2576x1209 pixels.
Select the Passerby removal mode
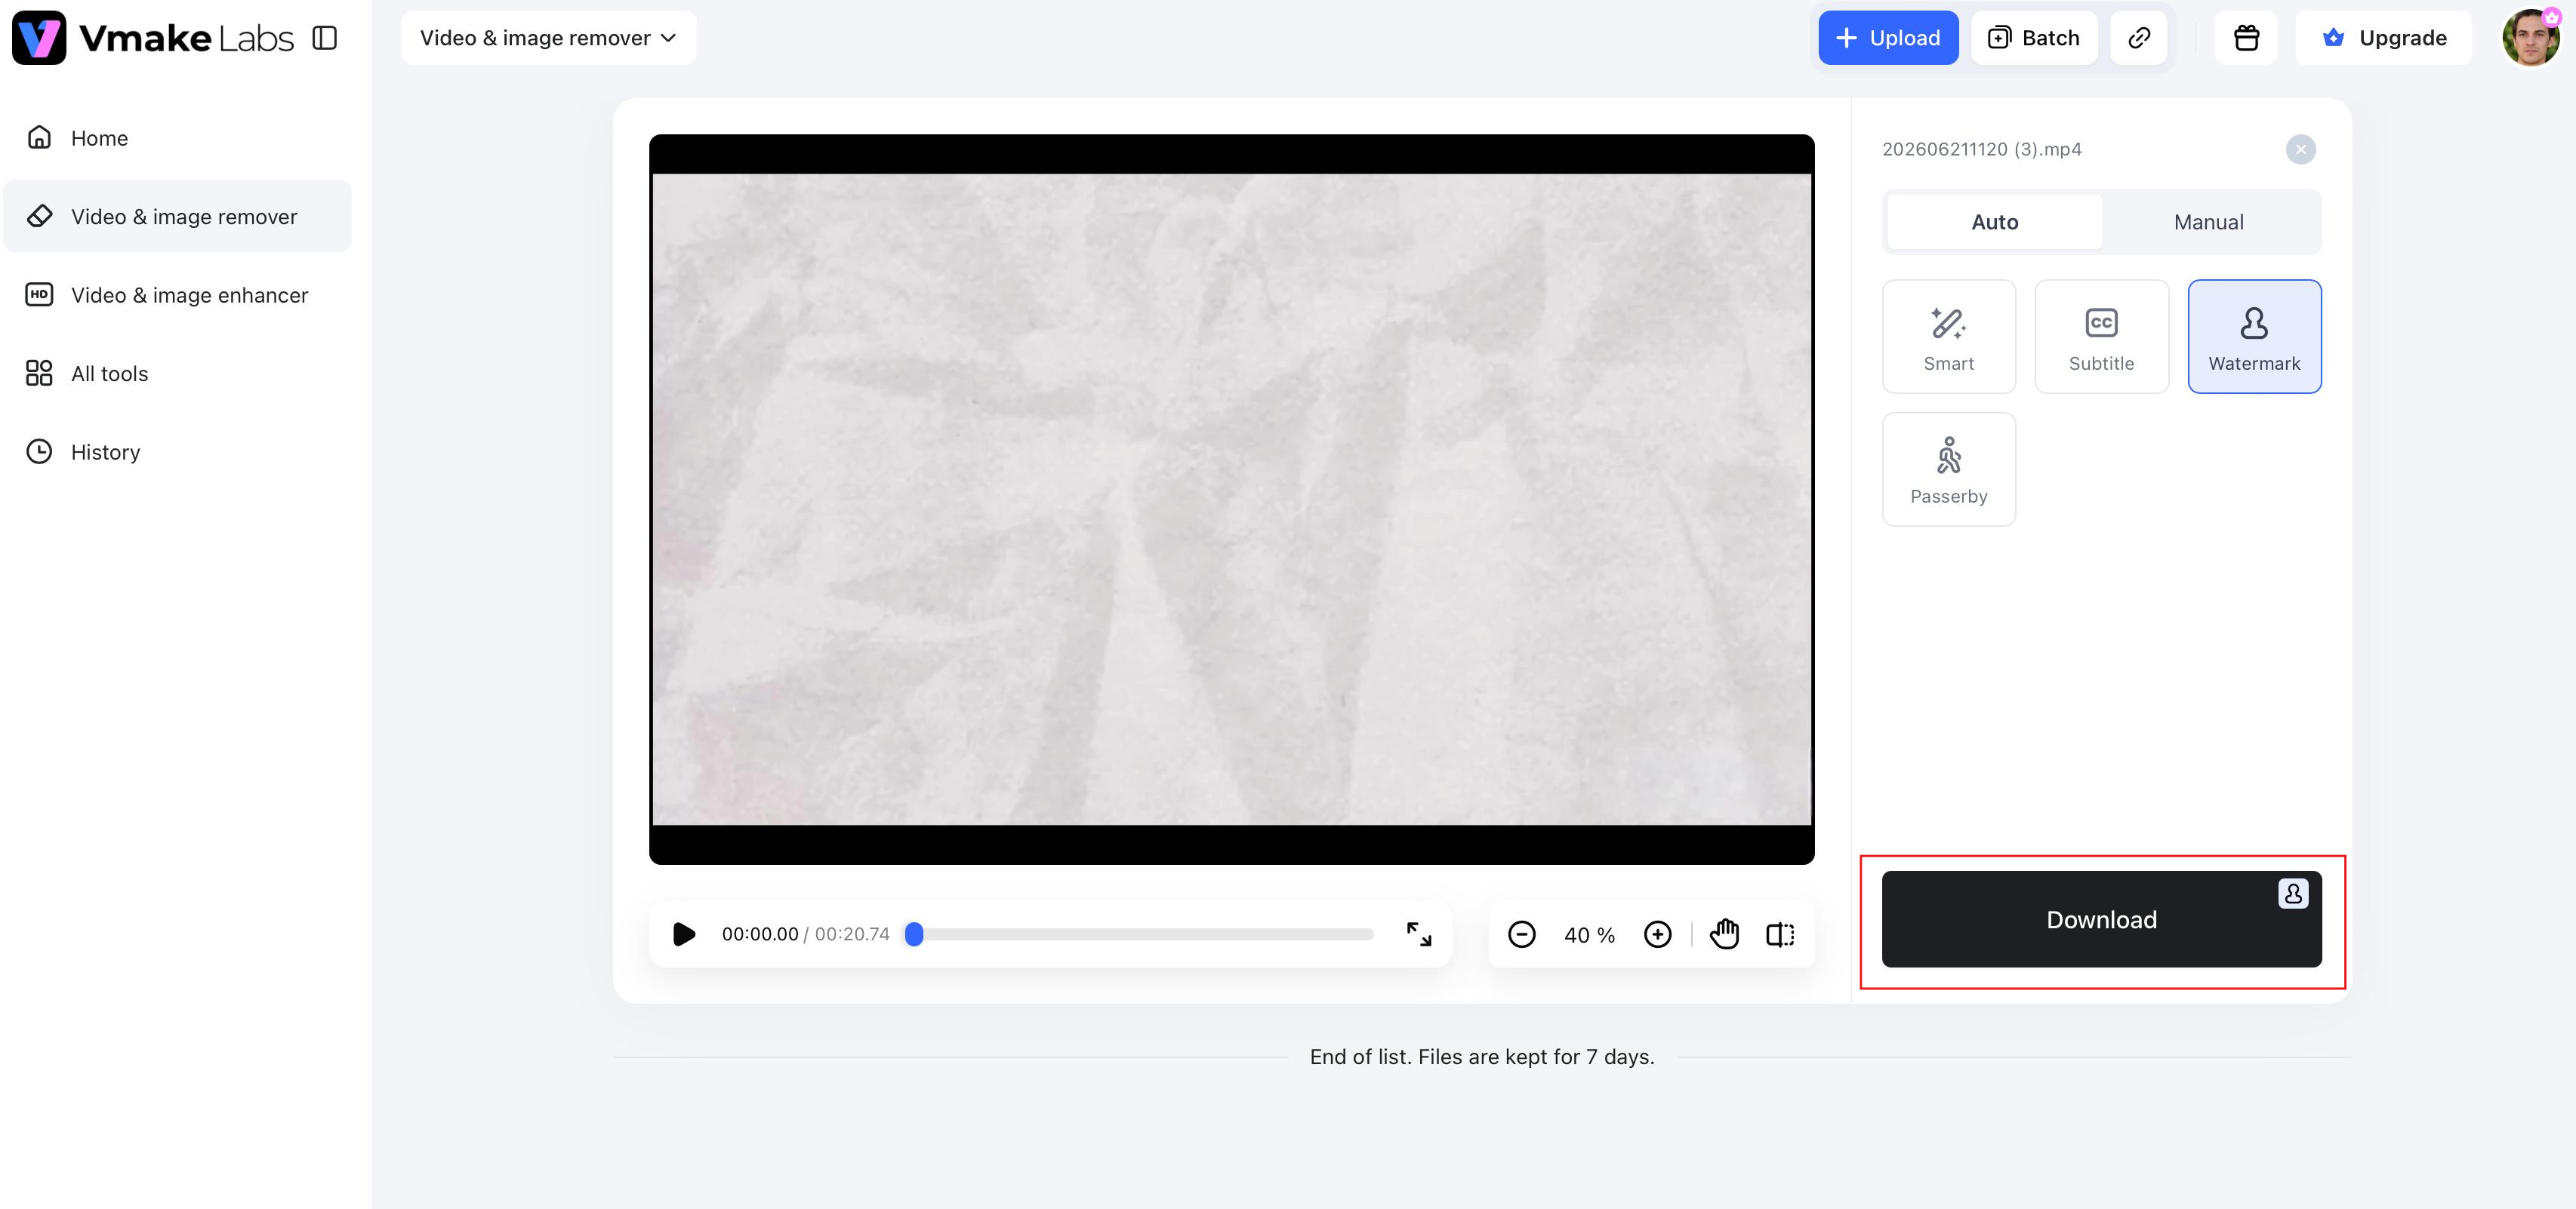pos(1948,469)
